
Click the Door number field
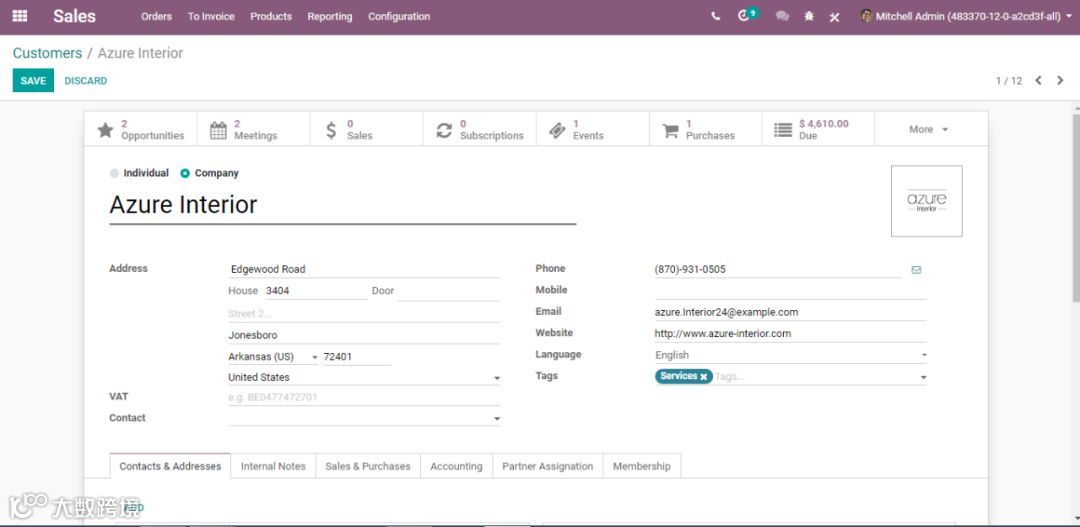[x=448, y=291]
